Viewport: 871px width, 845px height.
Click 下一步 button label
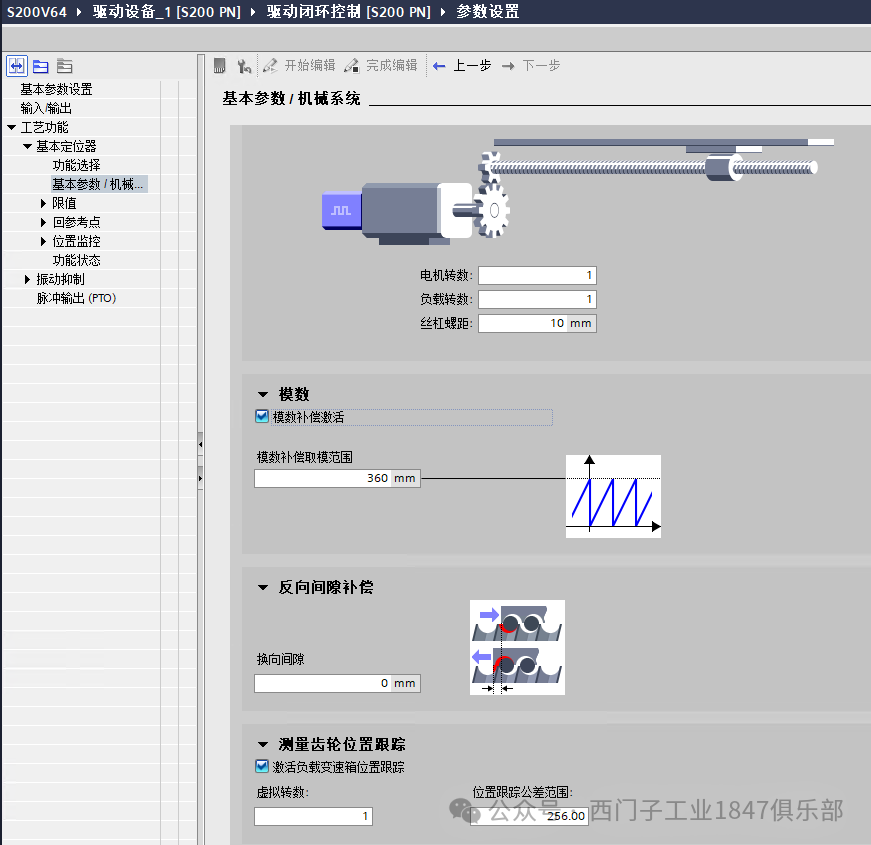(541, 66)
